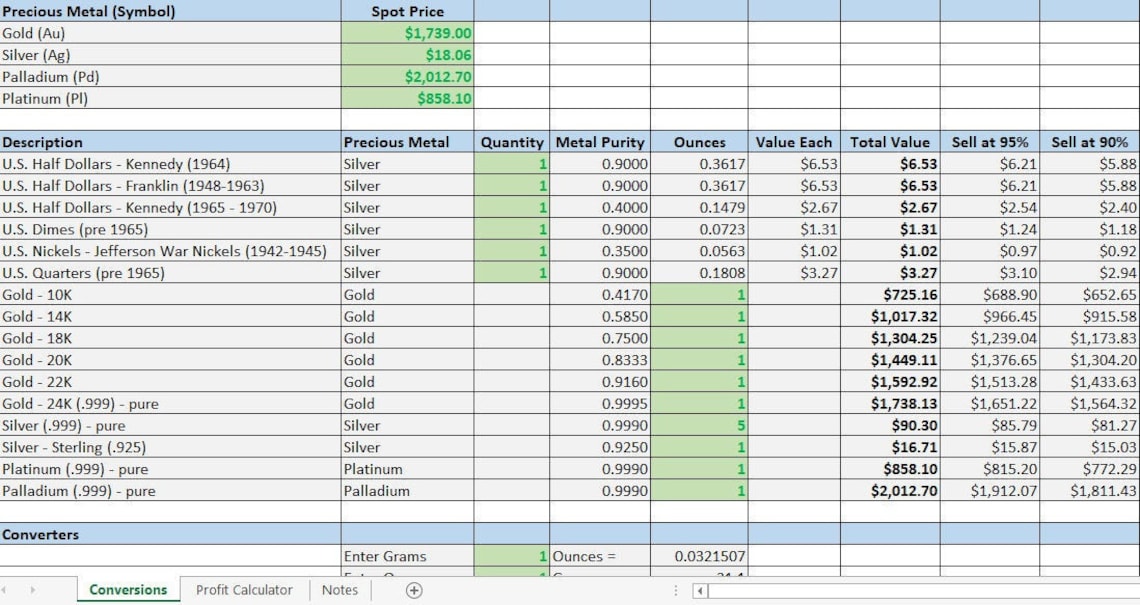Click the 'Sell at 90%' column header

[x=1089, y=142]
